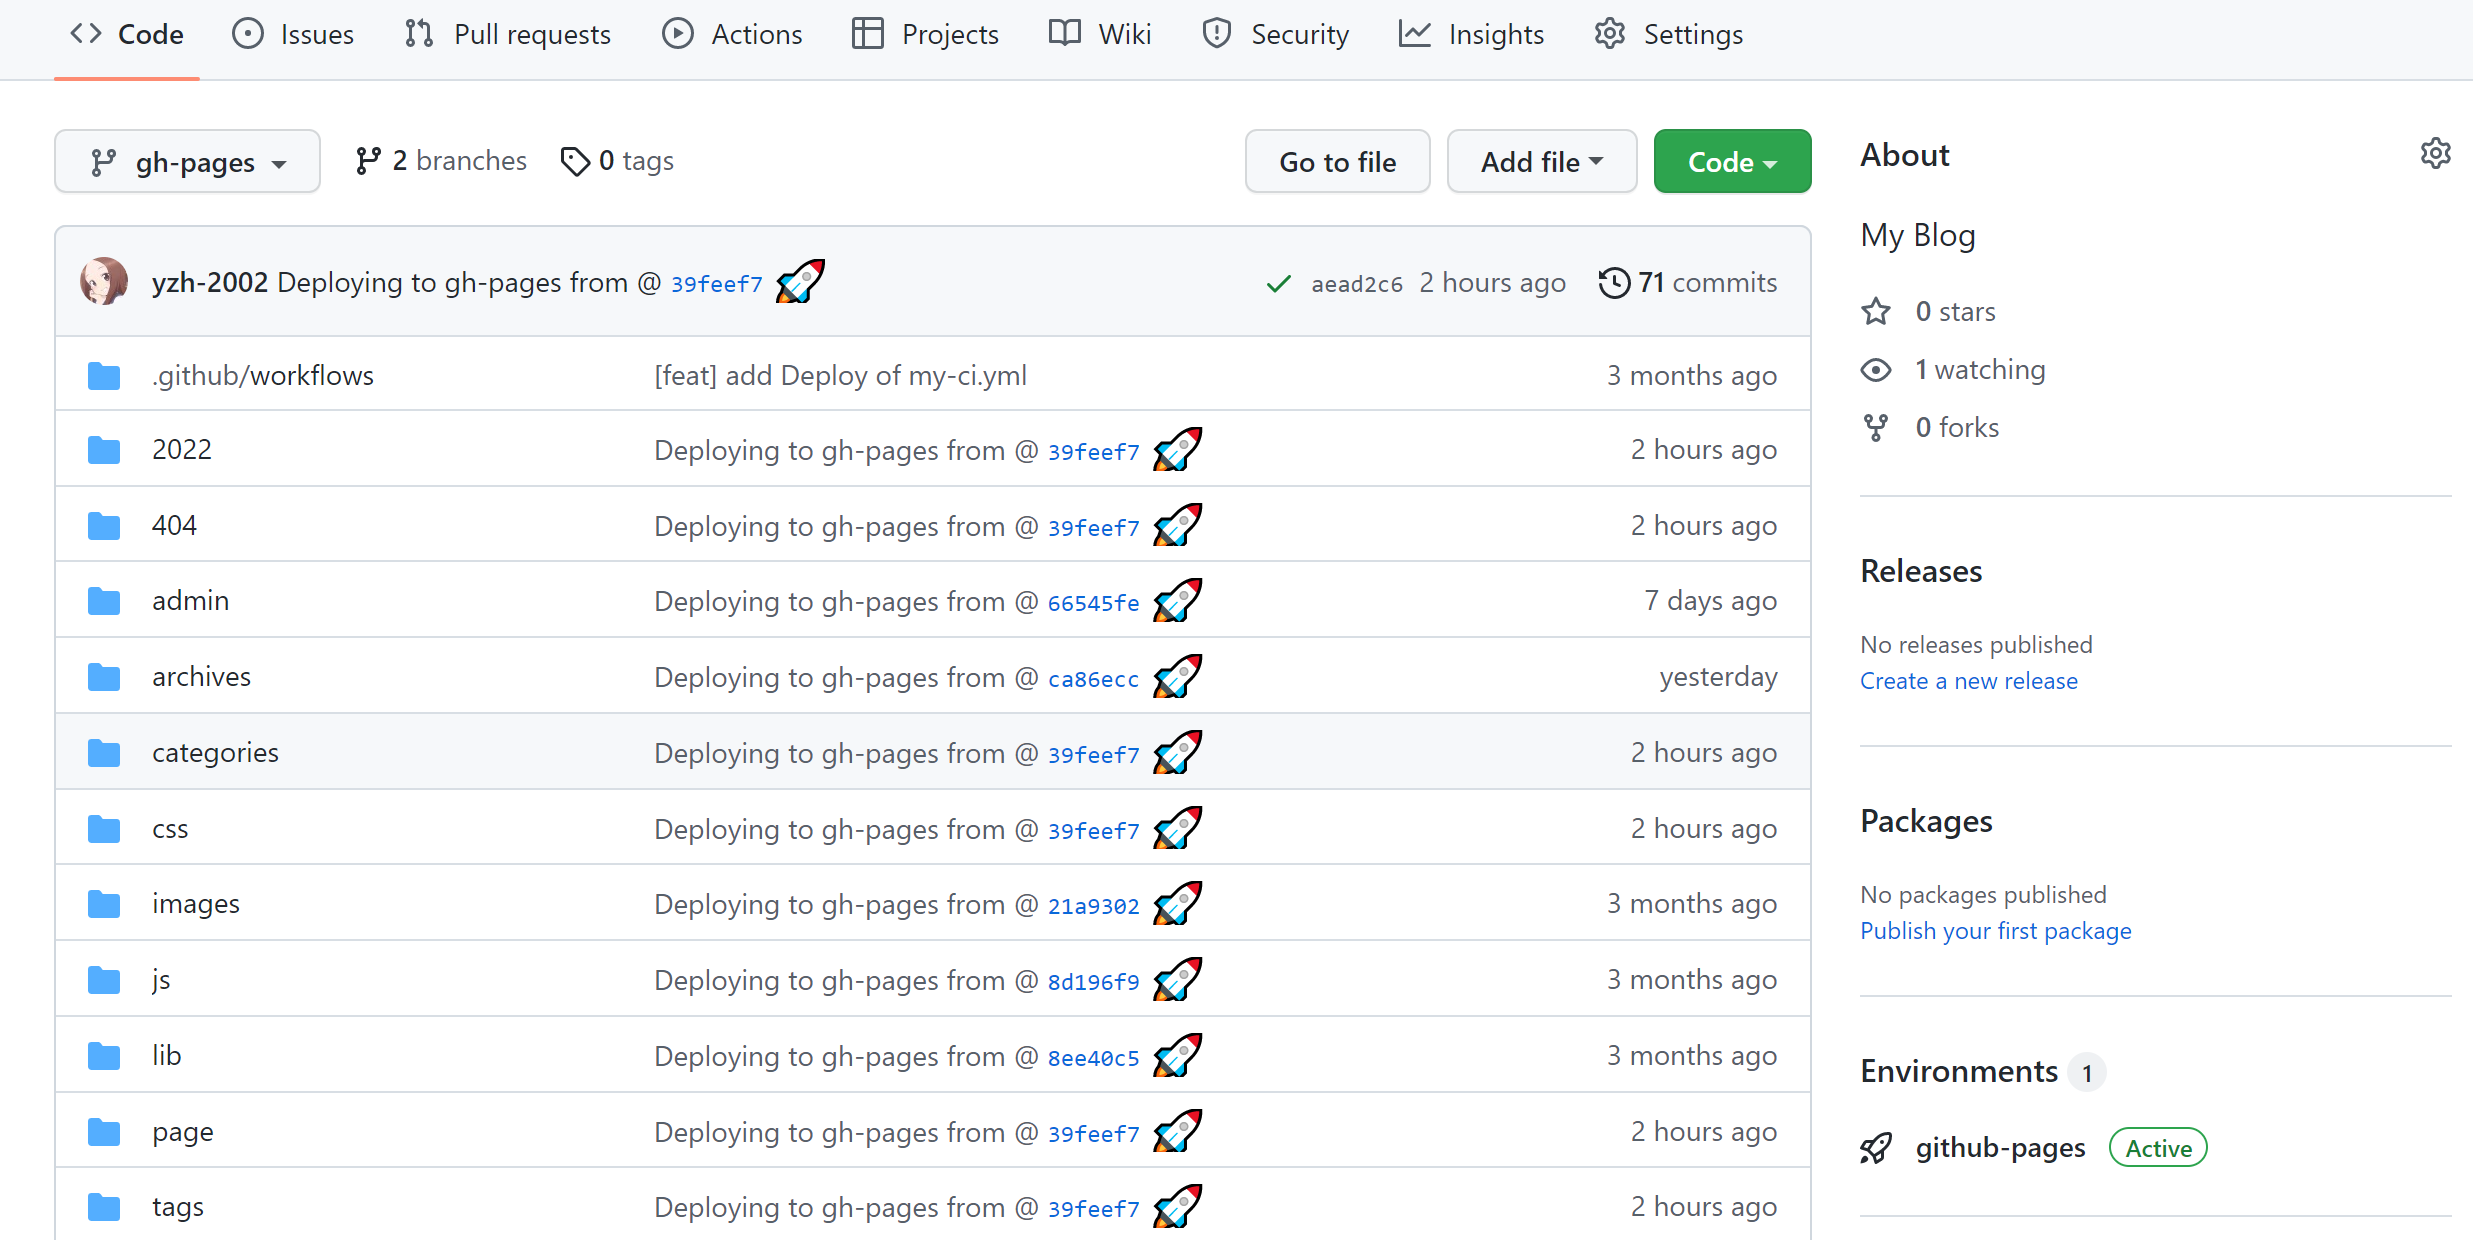Viewport: 2473px width, 1240px height.
Task: Click the commit status green checkmark
Action: pos(1278,284)
